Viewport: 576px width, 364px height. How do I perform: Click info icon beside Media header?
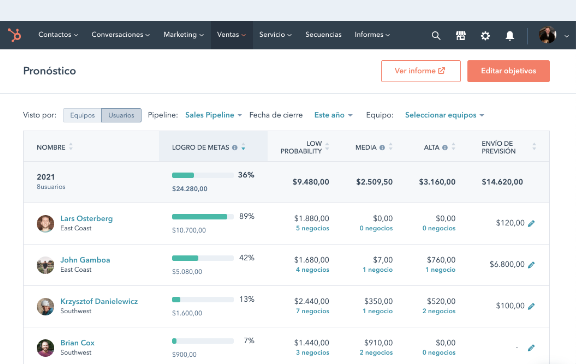(382, 148)
